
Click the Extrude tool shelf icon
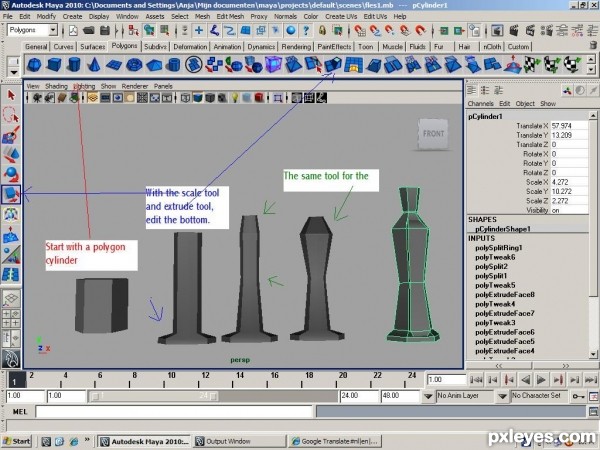333,64
